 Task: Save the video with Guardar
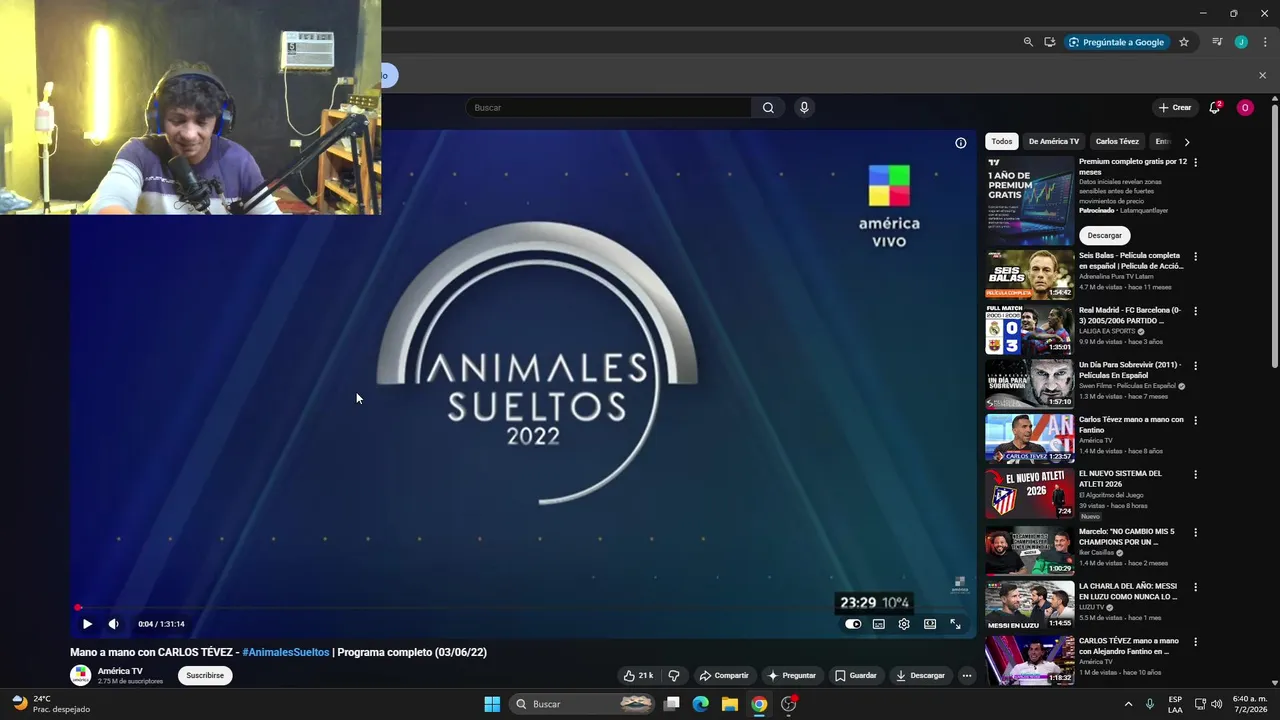[x=856, y=675]
